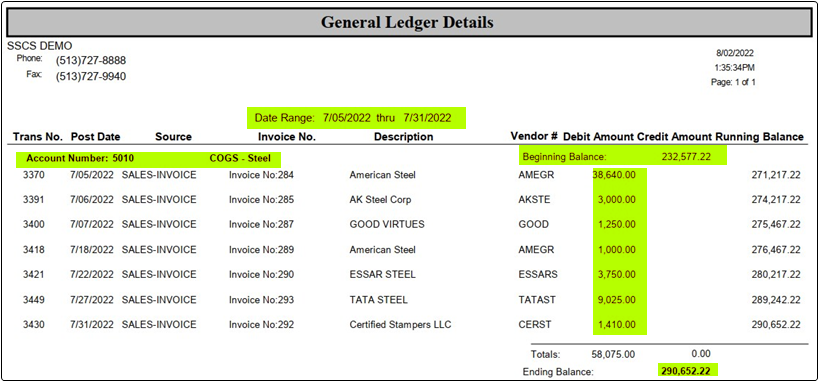Select AK Steel Corp description
Image resolution: width=820 pixels, height=382 pixels.
[x=381, y=200]
